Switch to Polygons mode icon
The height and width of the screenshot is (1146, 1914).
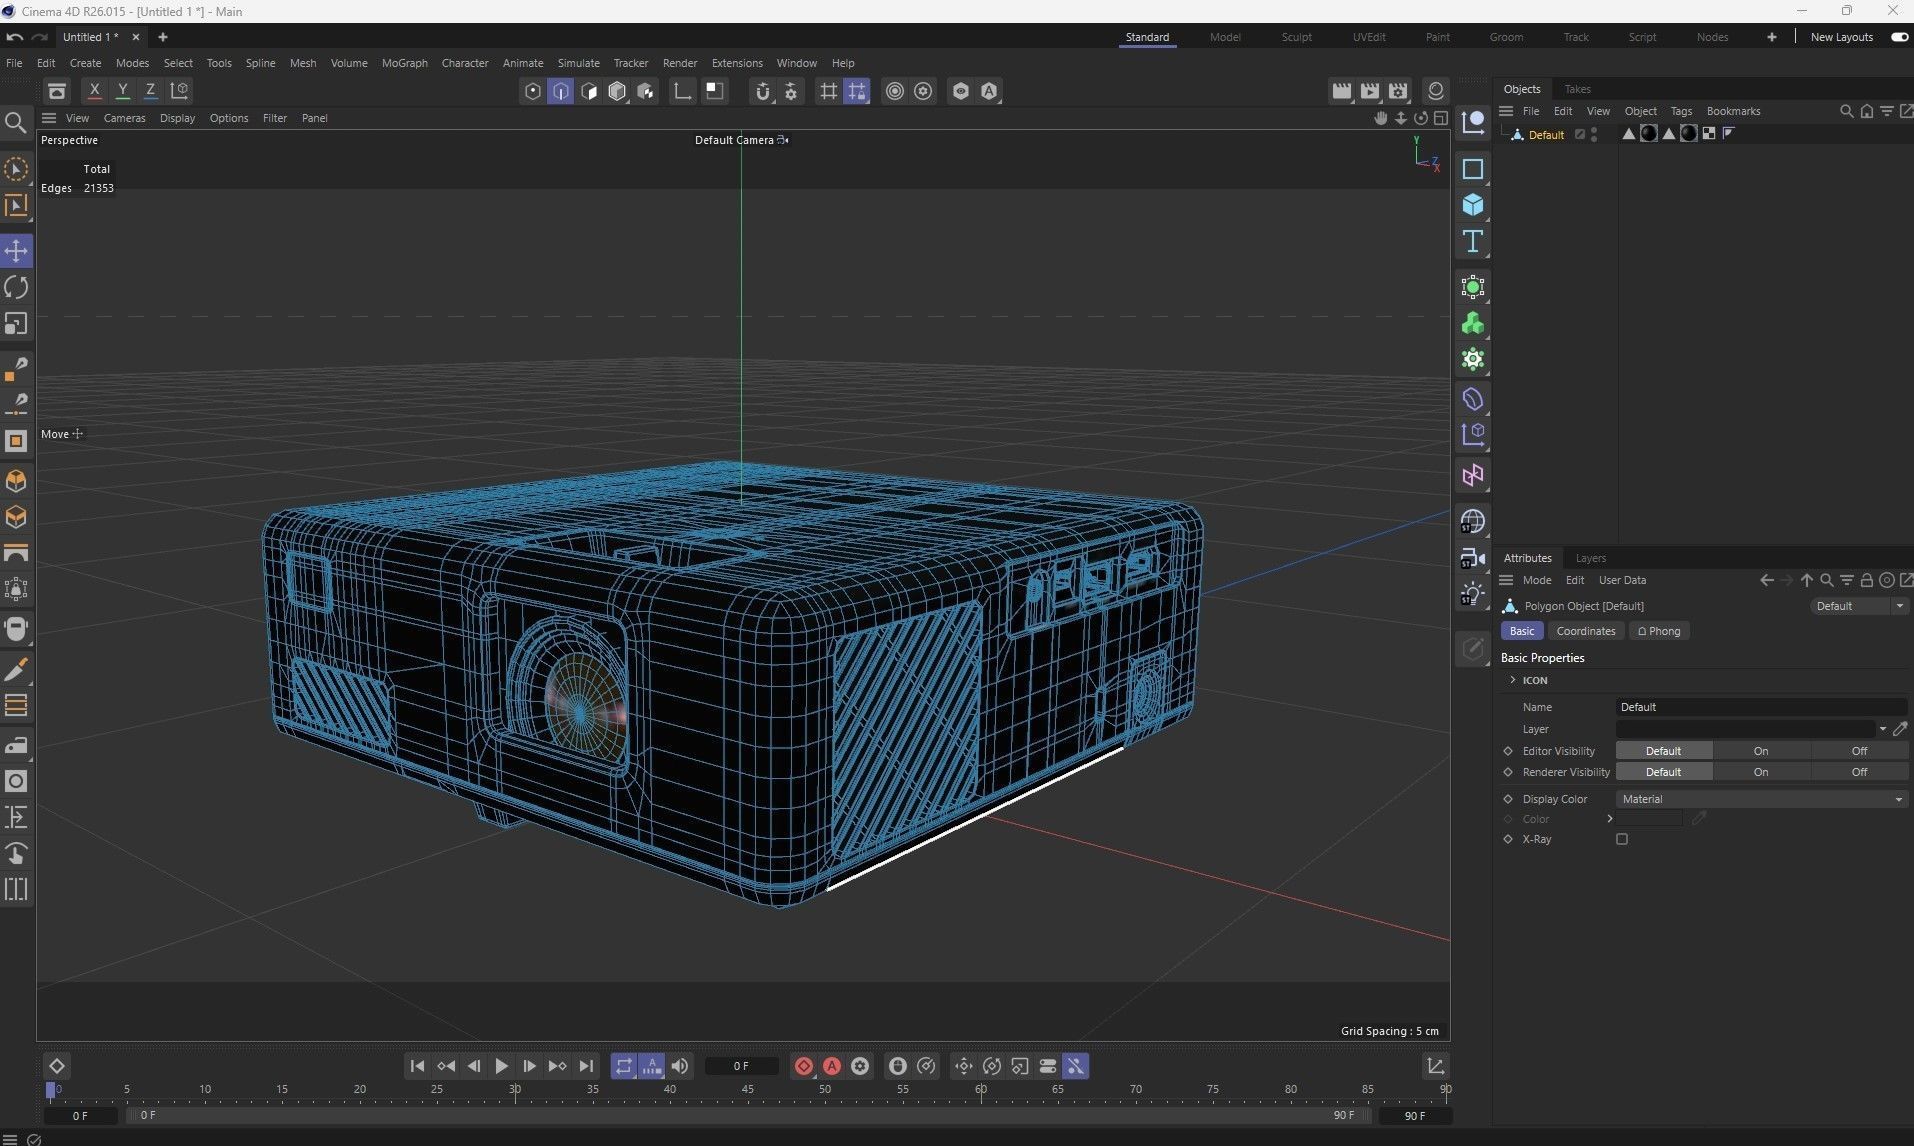[589, 91]
